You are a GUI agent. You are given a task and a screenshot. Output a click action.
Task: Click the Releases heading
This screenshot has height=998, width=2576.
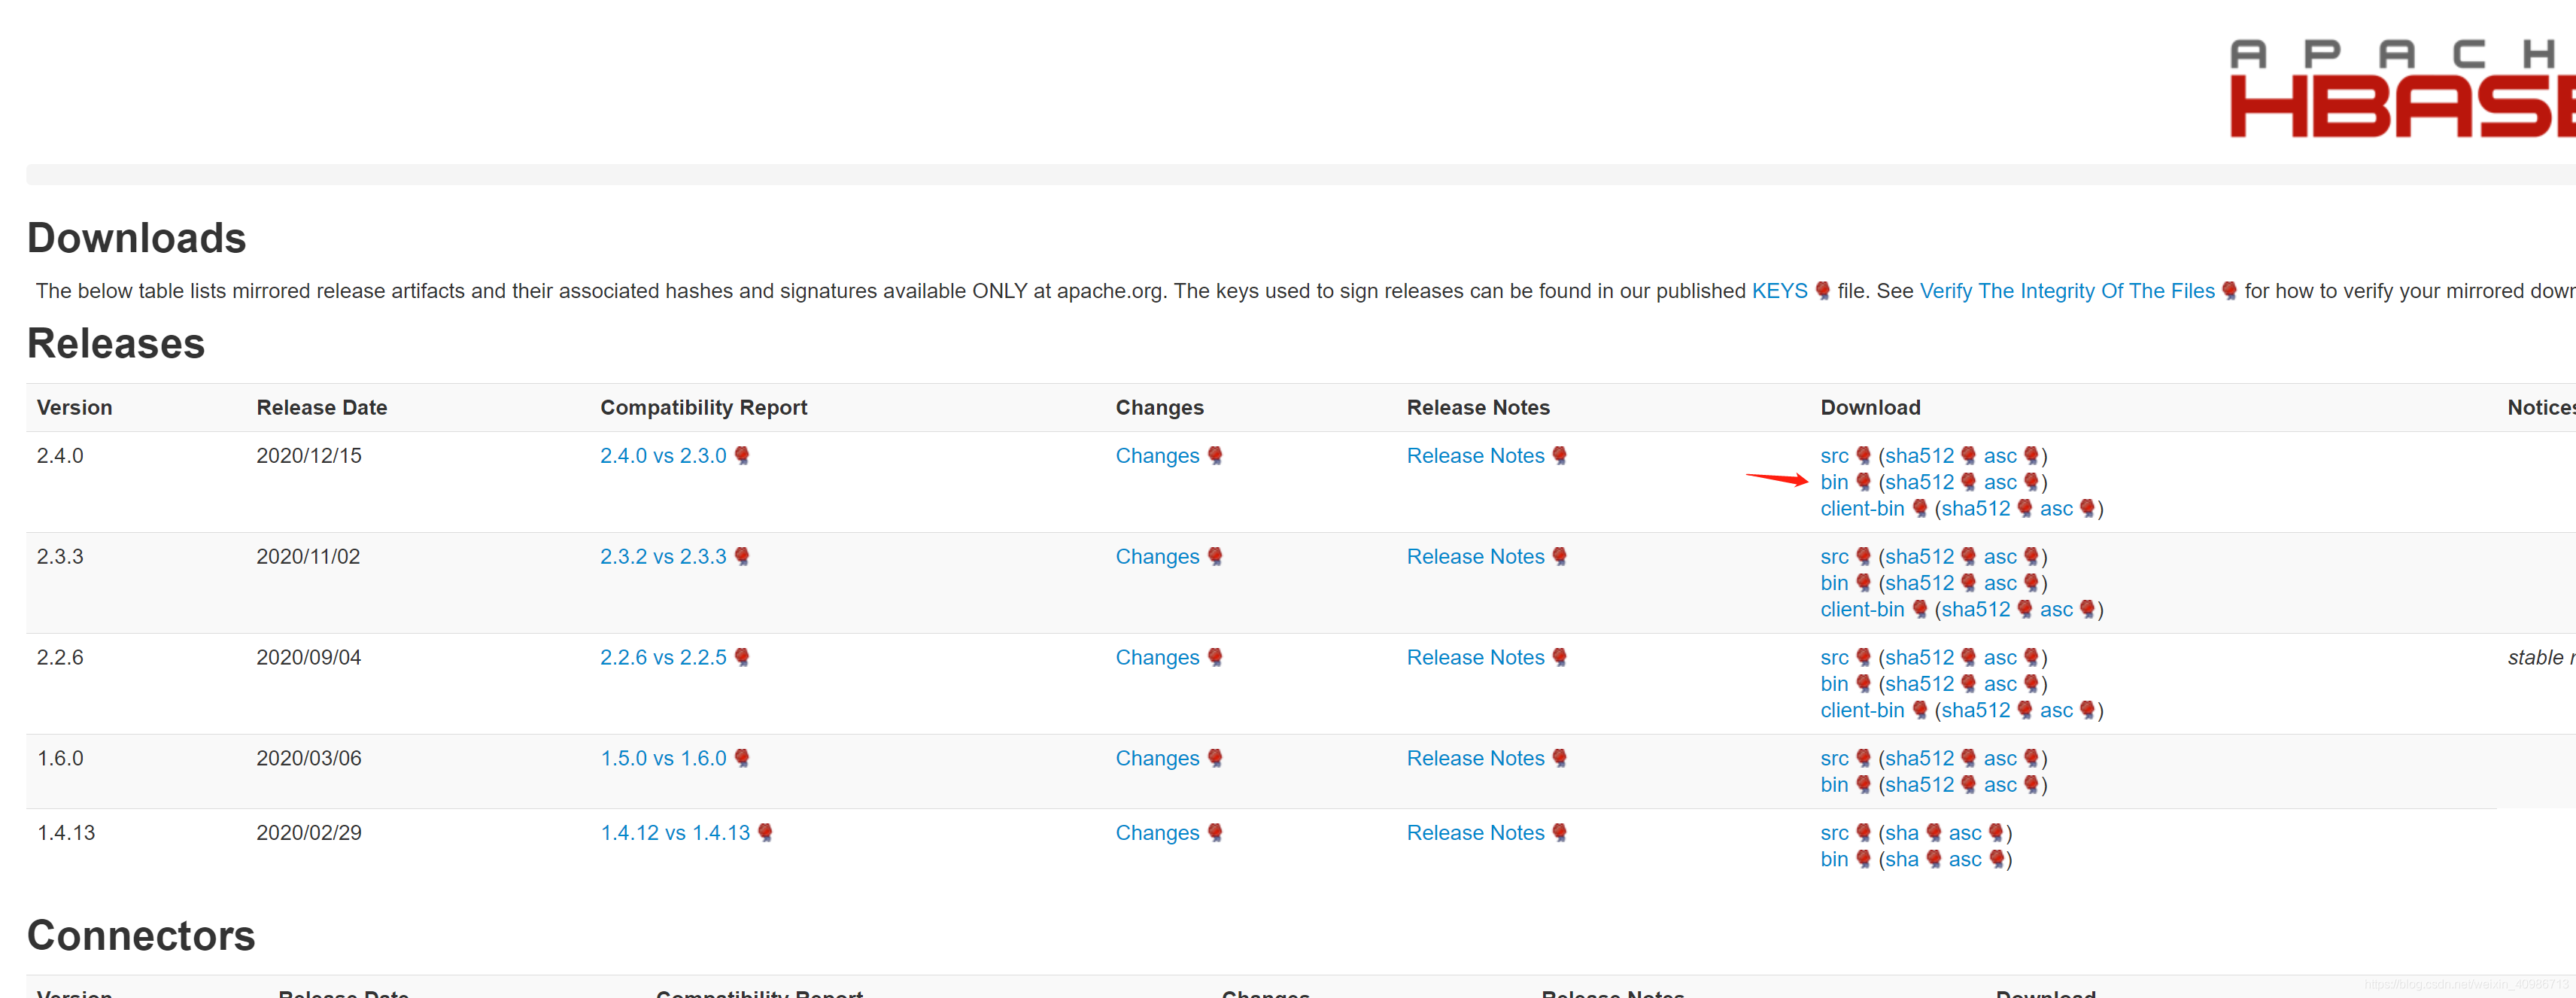click(x=116, y=344)
